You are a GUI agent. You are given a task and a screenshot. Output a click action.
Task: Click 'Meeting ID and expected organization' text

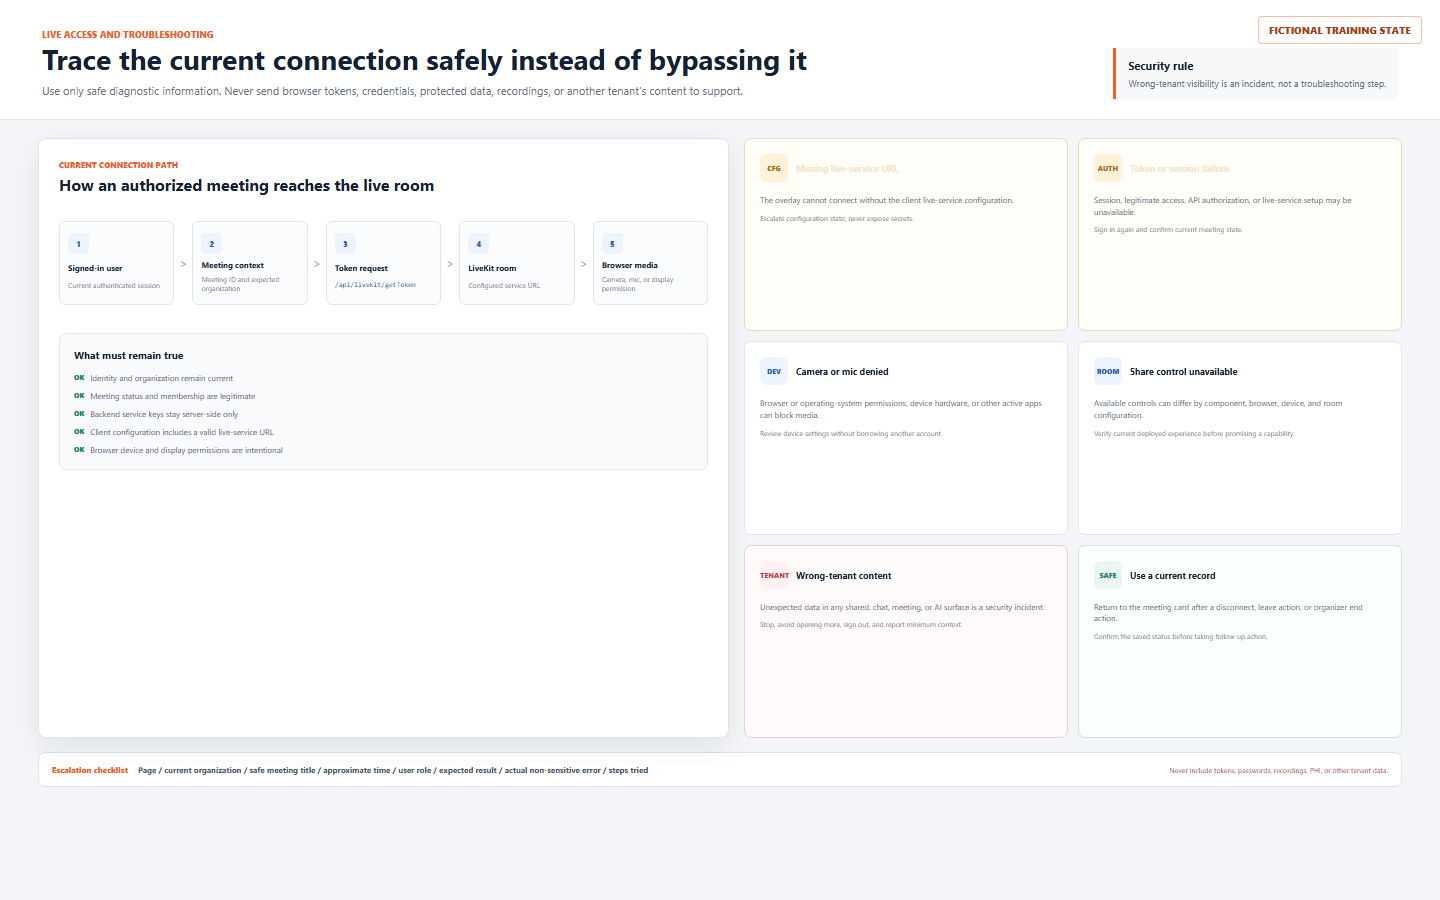[240, 284]
